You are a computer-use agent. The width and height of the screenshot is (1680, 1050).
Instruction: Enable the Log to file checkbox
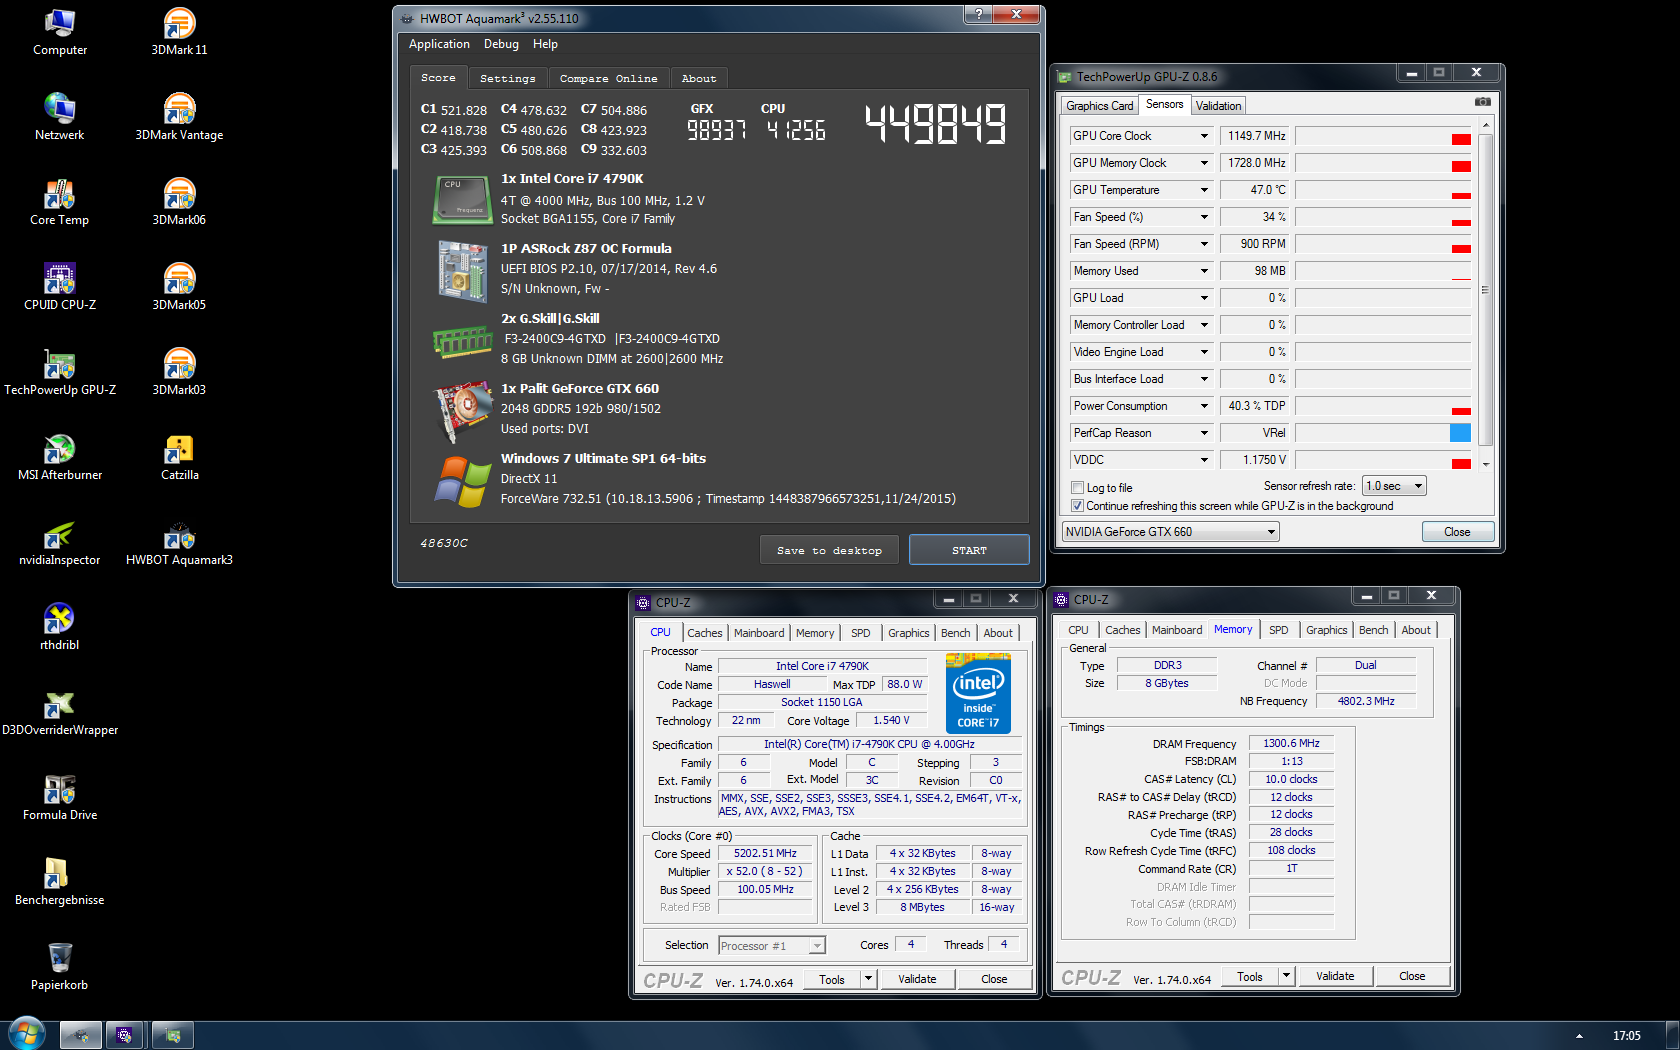1077,488
